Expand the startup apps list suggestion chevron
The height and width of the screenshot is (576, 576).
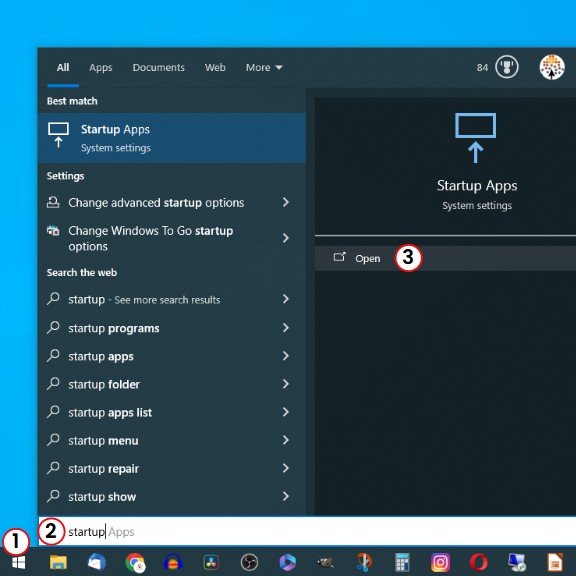click(x=286, y=412)
